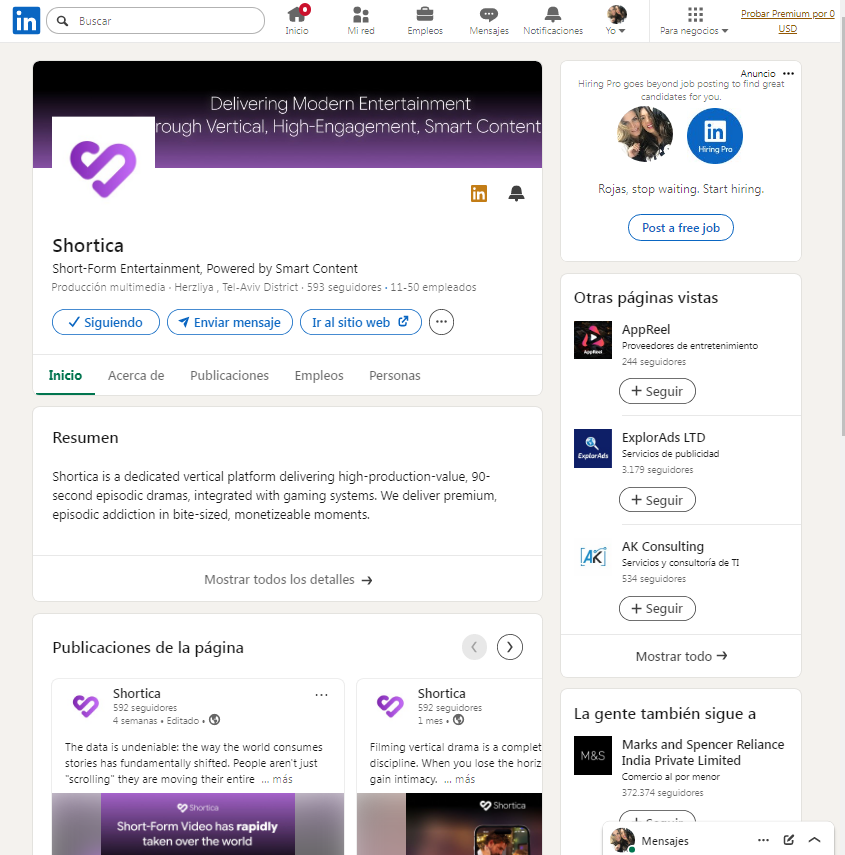This screenshot has width=845, height=855.
Task: Compose new message with pencil icon
Action: pyautogui.click(x=789, y=840)
